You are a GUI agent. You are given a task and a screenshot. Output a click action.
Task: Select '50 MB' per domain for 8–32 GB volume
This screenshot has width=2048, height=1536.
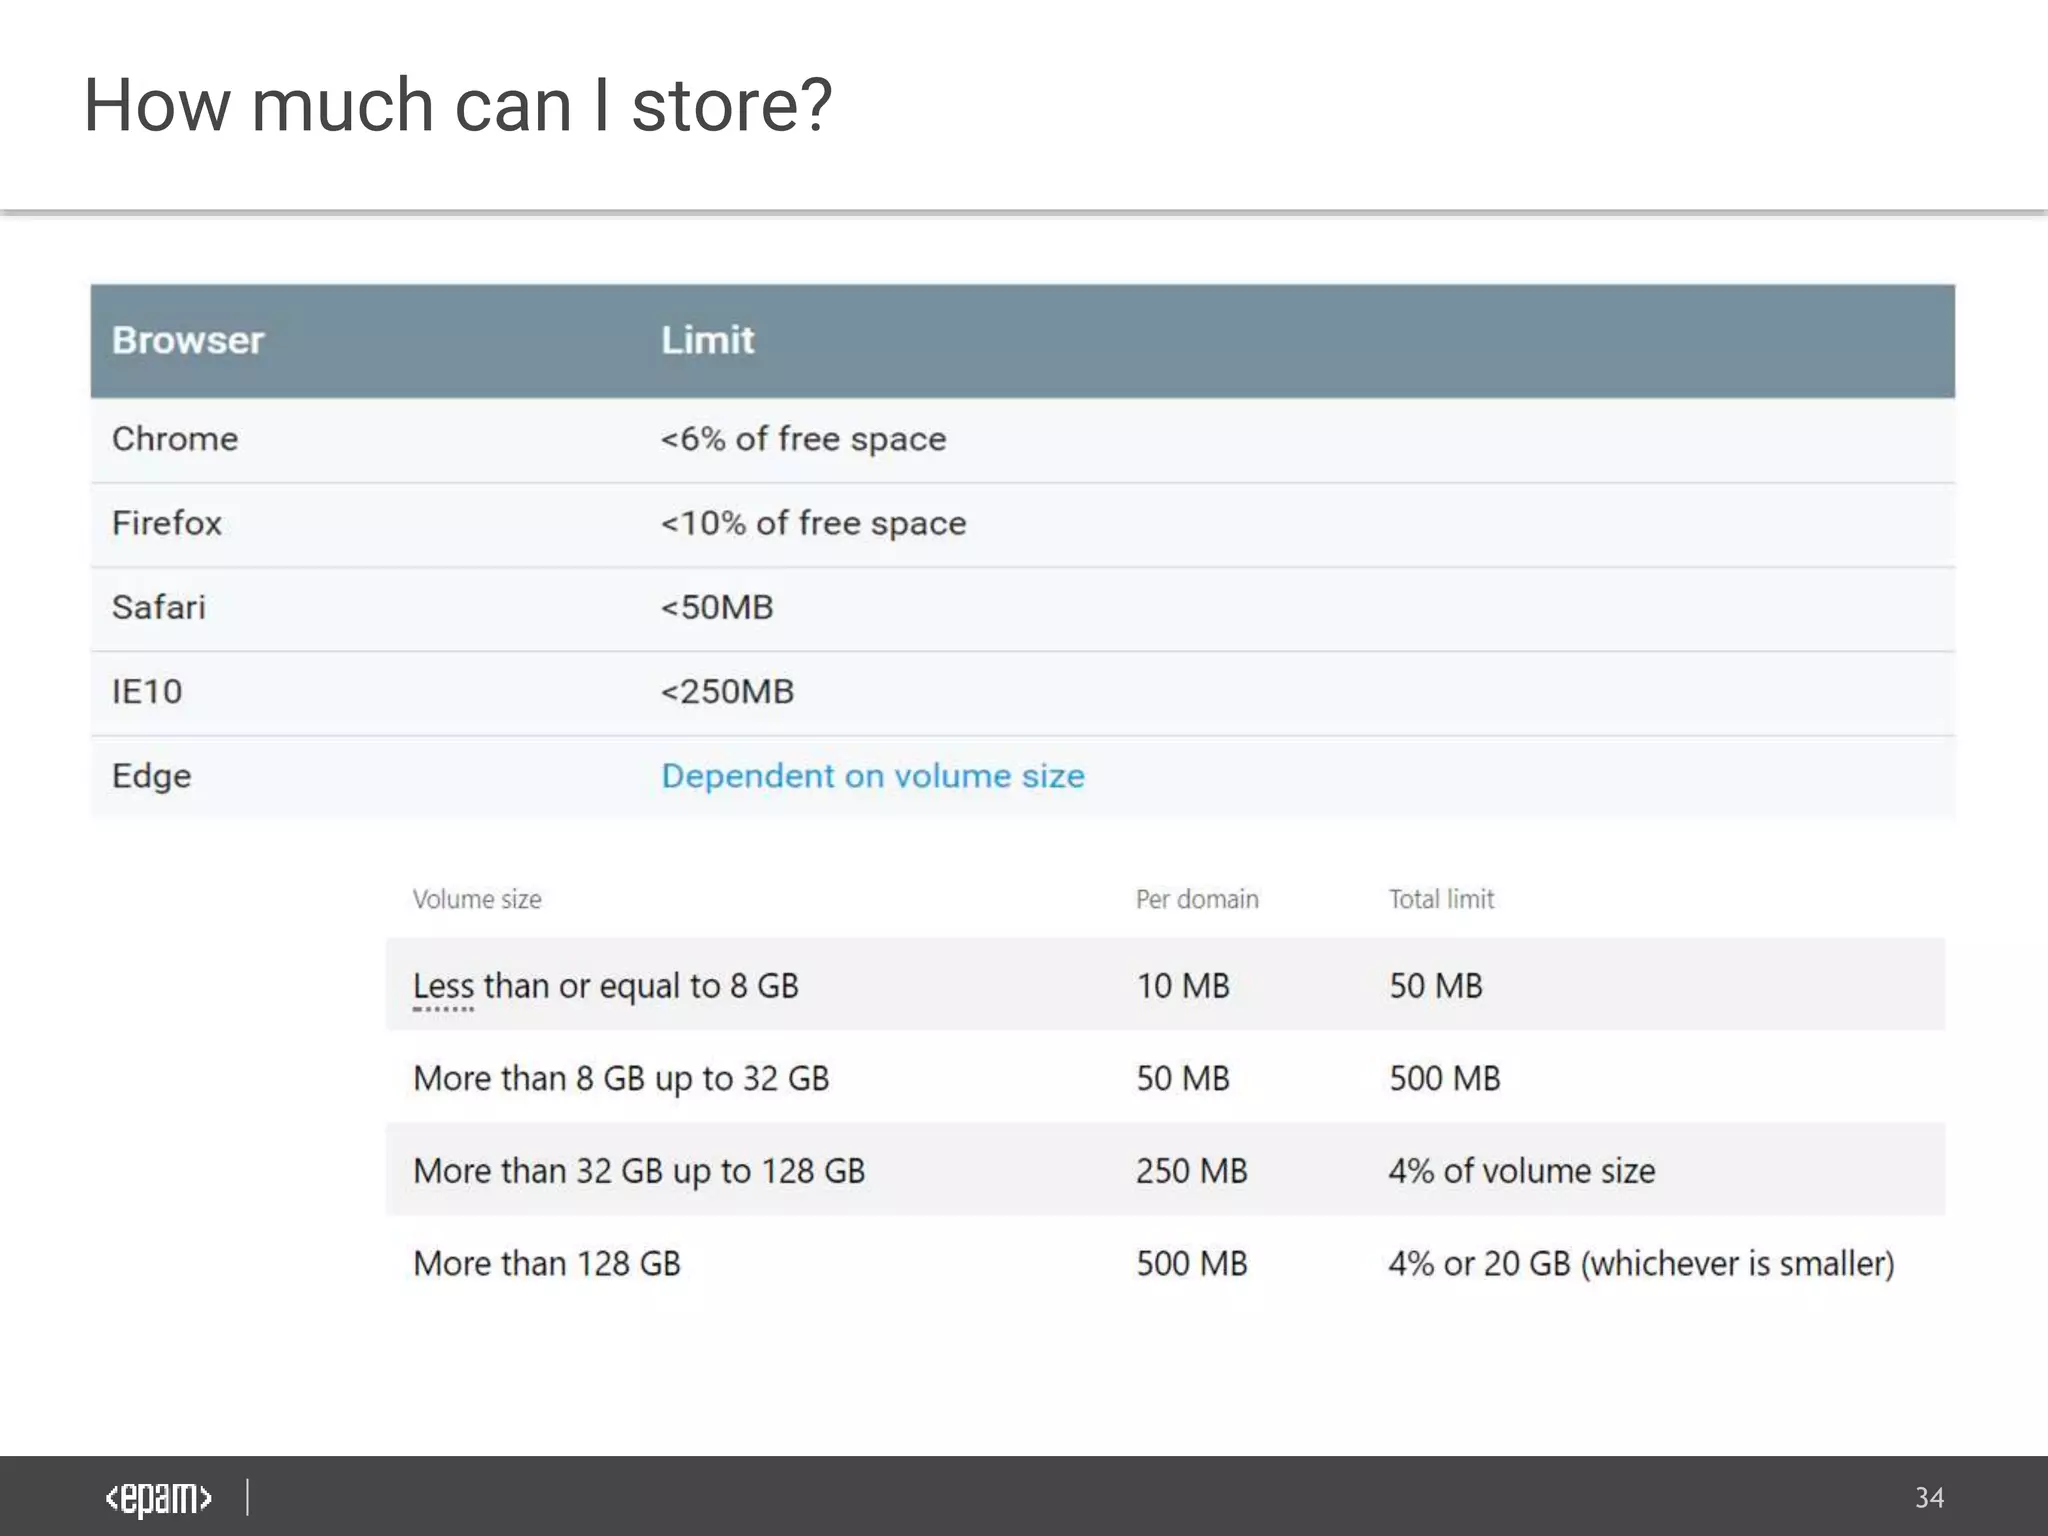[x=1183, y=1079]
